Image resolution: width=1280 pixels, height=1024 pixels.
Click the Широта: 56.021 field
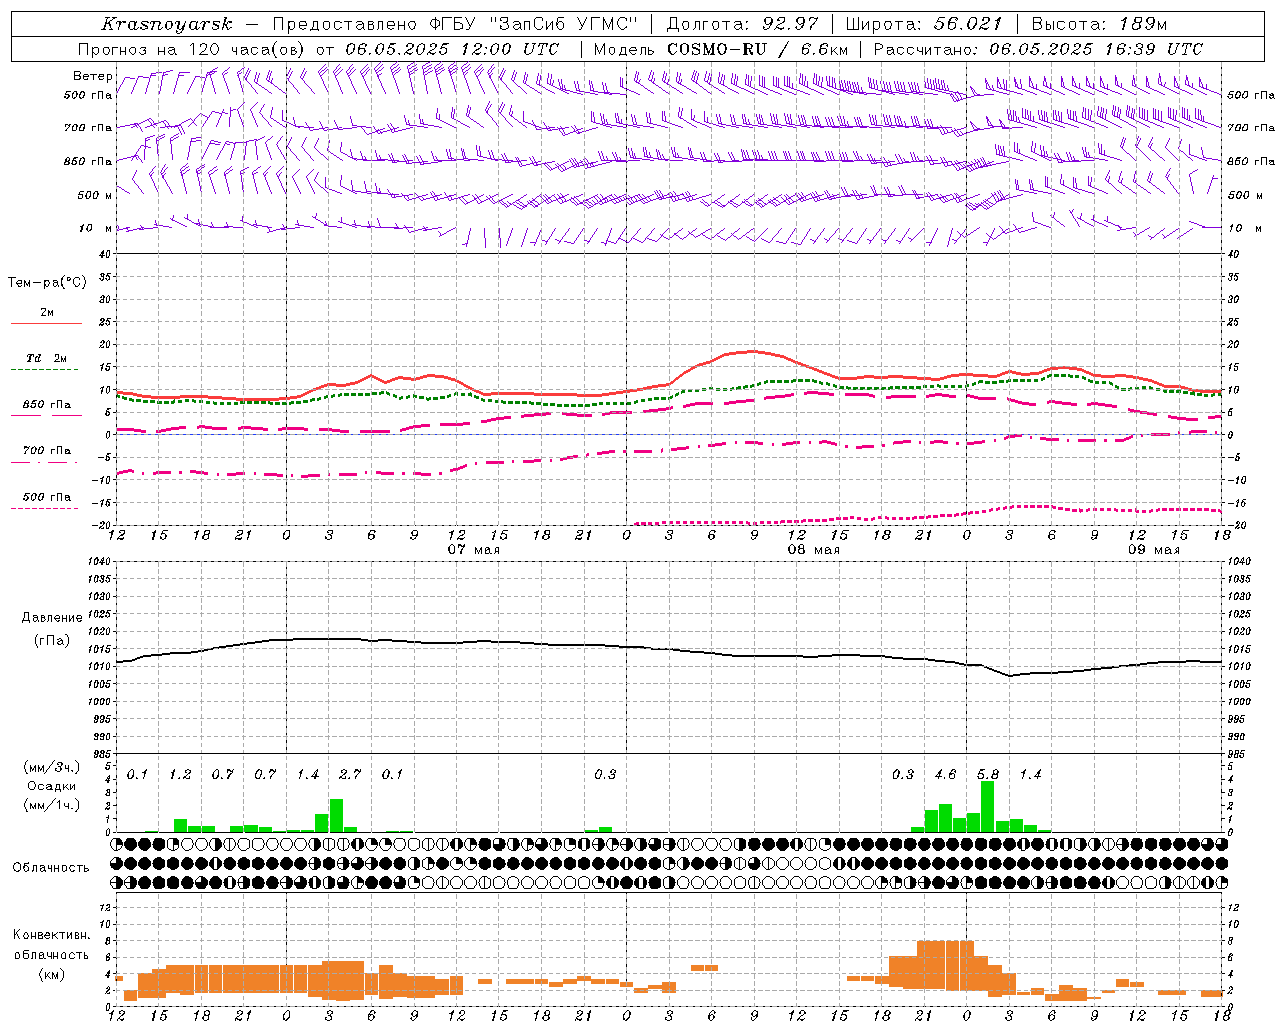click(x=923, y=24)
